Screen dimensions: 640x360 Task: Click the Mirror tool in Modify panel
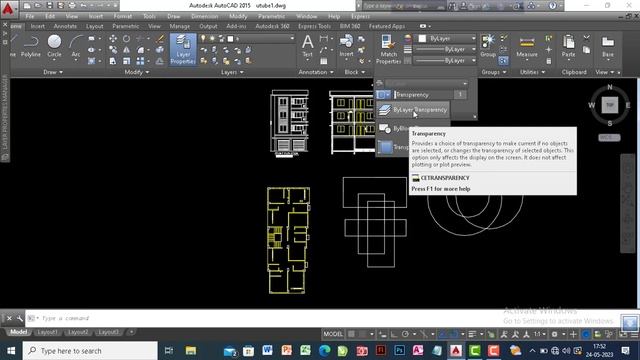tap(127, 50)
